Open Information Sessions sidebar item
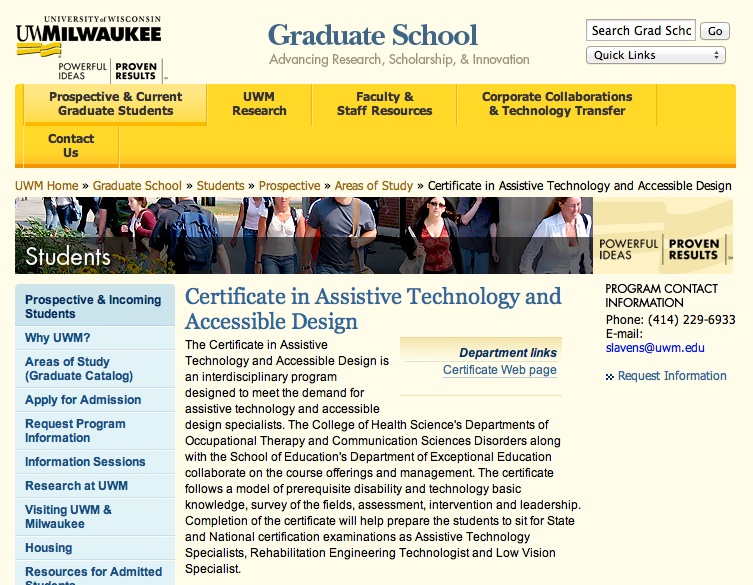Screen dimensions: 753x585 click(85, 462)
